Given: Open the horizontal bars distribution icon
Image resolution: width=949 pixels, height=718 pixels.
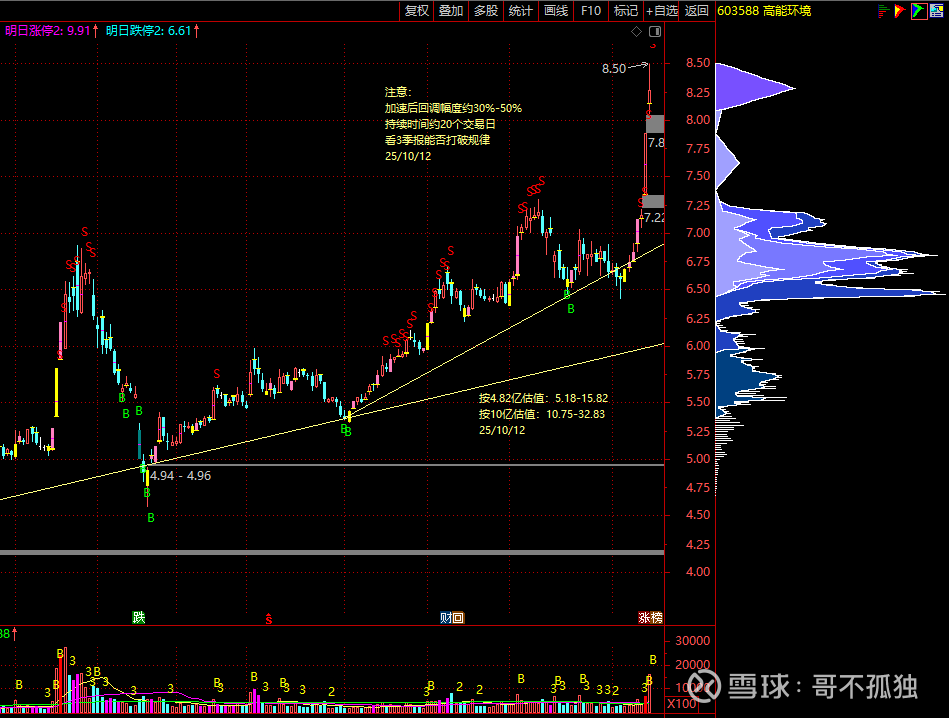Looking at the screenshot, I should 883,10.
